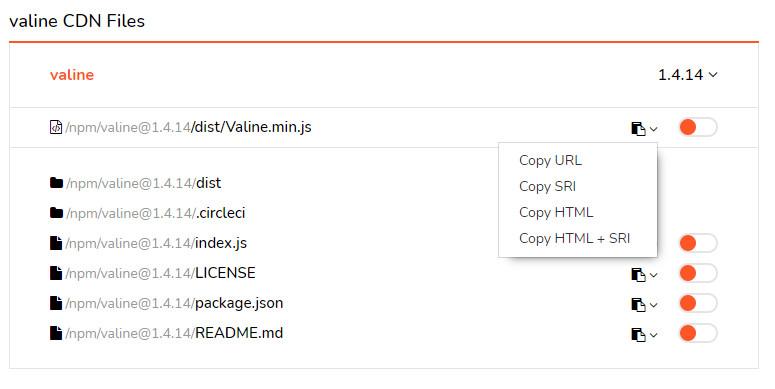775x389 pixels.
Task: Click the dist folder icon
Action: click(x=56, y=183)
